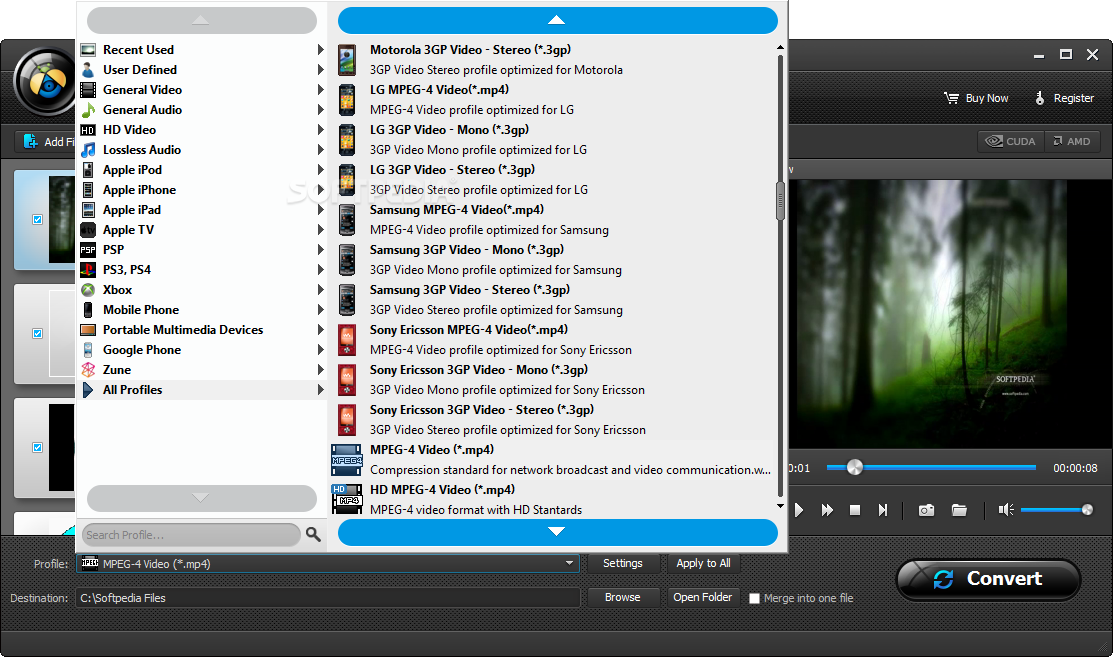Screen dimensions: 1113x657
Task: Click the HD MPEG-4 Video format icon
Action: [x=346, y=499]
